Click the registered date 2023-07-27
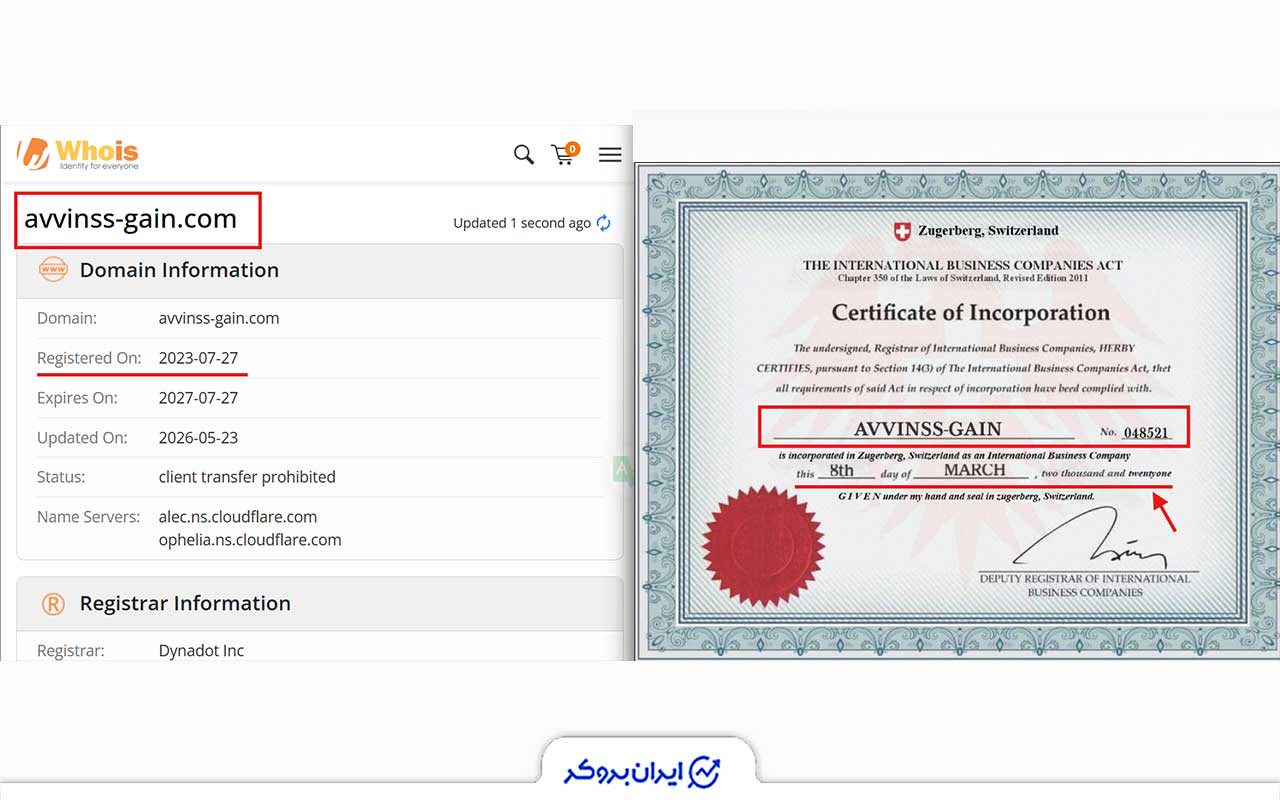The width and height of the screenshot is (1280, 800). click(x=198, y=358)
